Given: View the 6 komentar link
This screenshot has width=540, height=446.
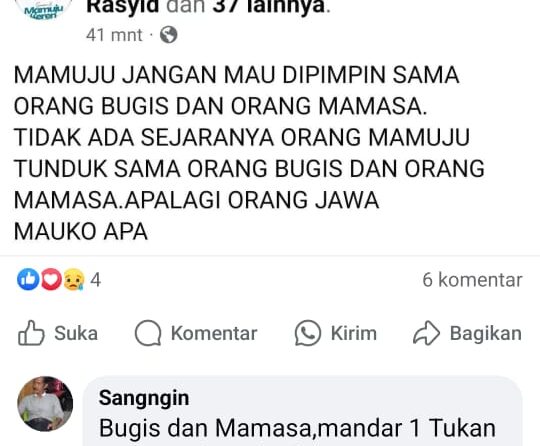Looking at the screenshot, I should tap(472, 280).
